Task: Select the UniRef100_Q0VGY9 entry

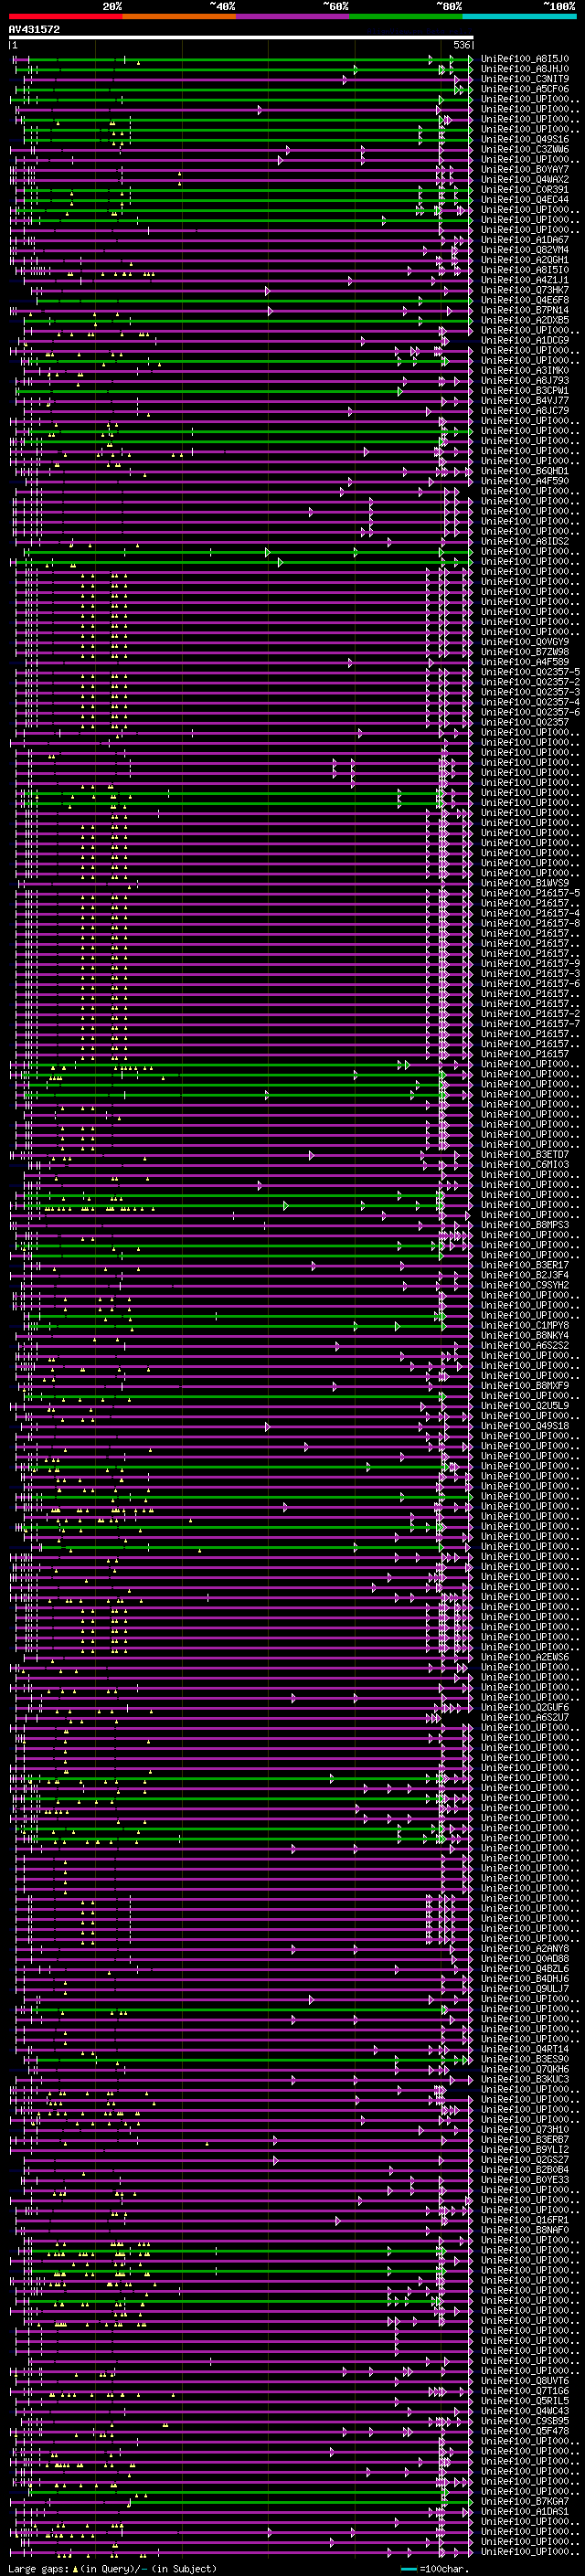Action: click(524, 642)
